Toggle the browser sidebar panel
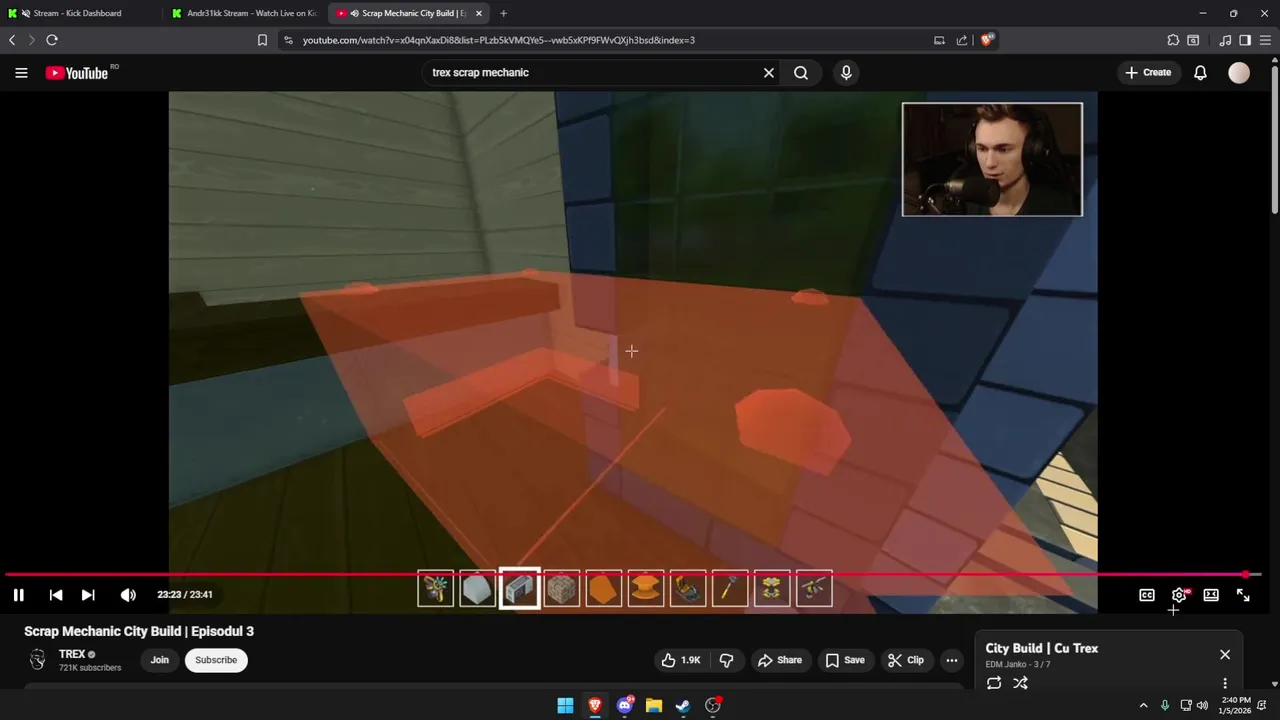The image size is (1280, 720). (1245, 40)
